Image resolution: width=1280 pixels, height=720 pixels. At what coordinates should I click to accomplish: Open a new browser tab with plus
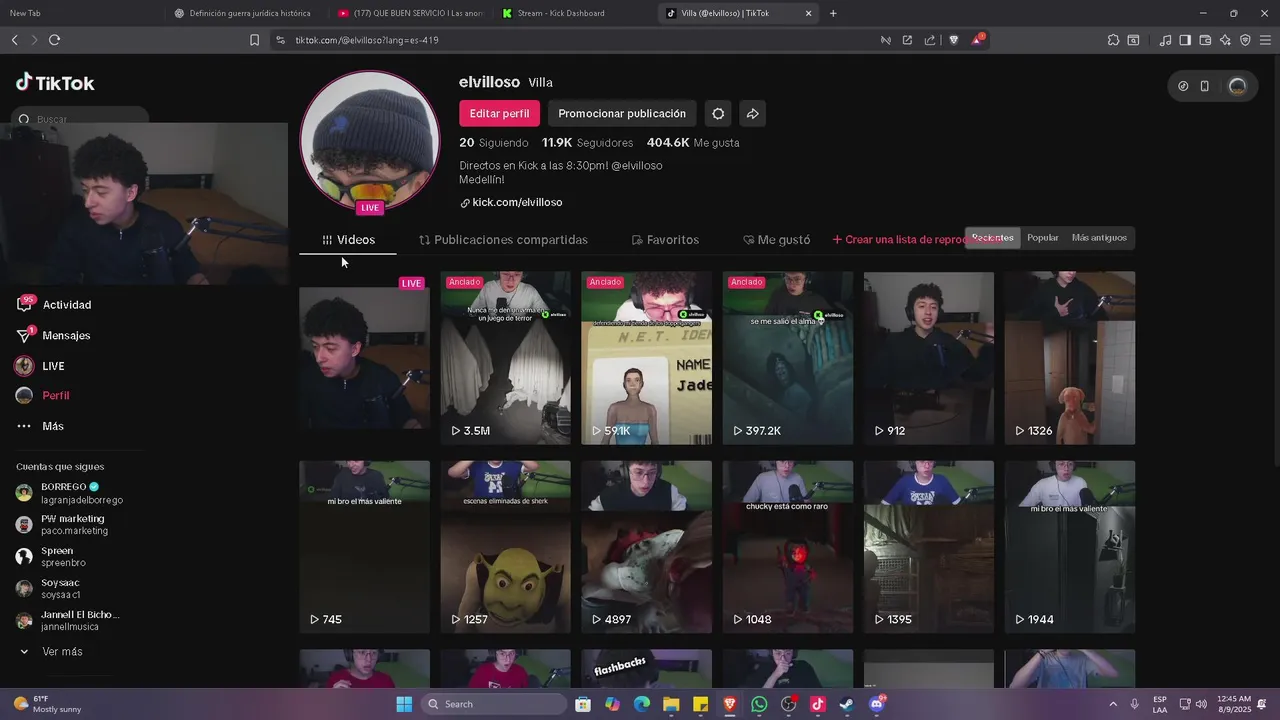pos(833,13)
